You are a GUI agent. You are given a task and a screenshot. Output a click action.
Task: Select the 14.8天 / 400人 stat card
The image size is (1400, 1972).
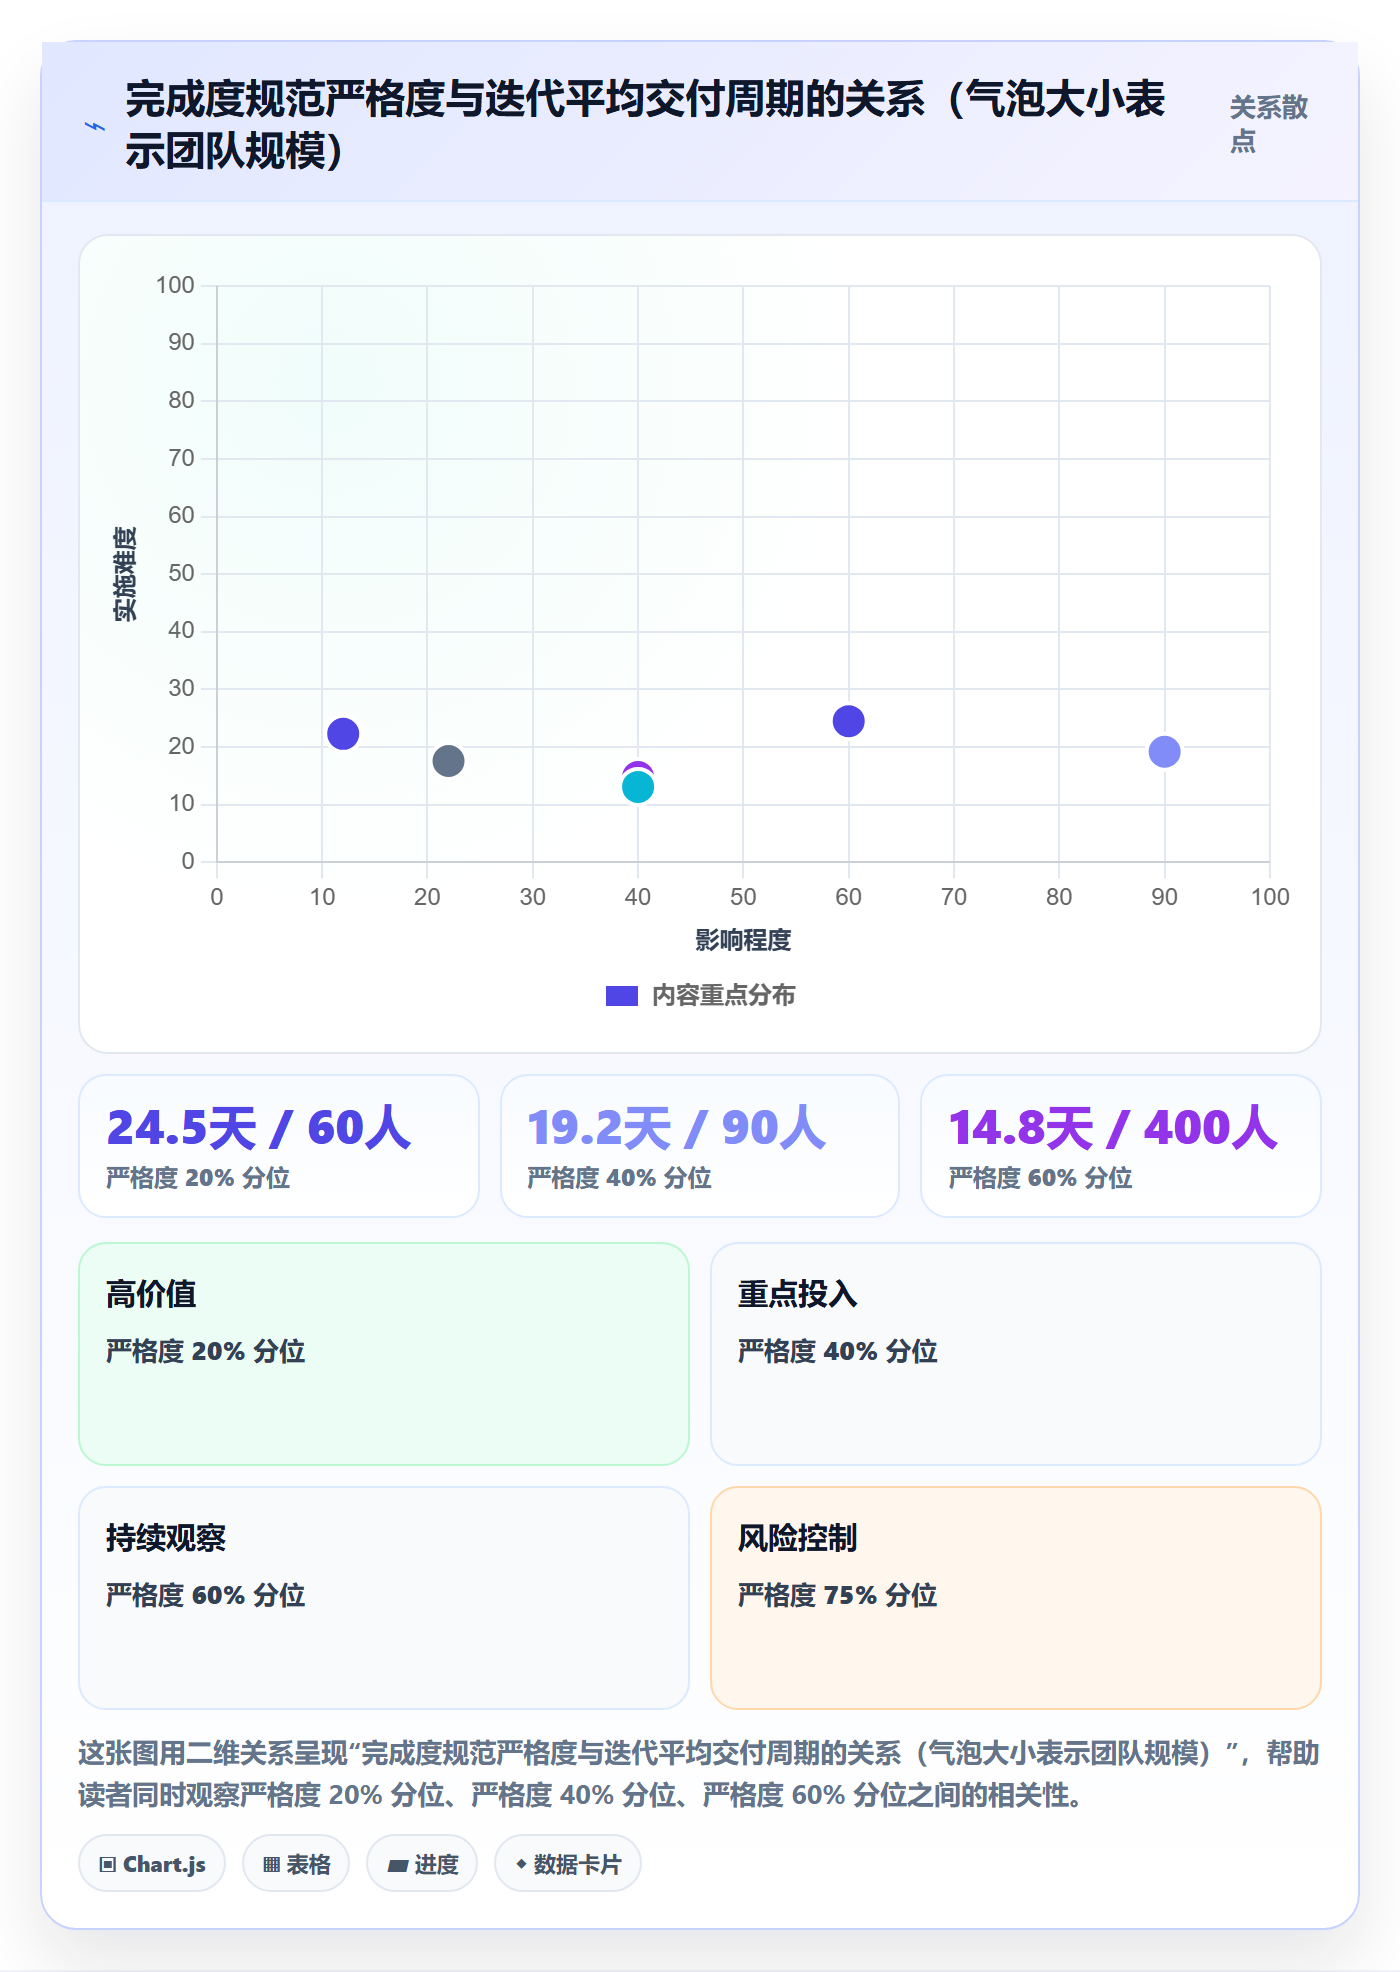tap(1121, 1146)
